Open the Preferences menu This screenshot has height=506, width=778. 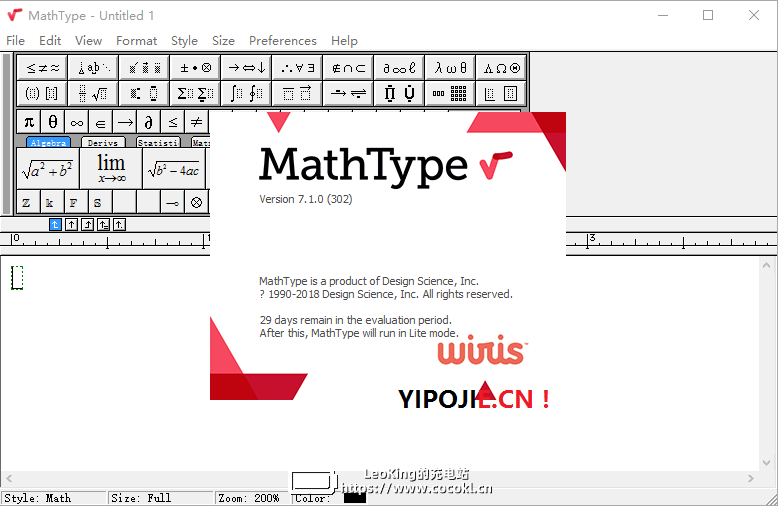[x=283, y=41]
